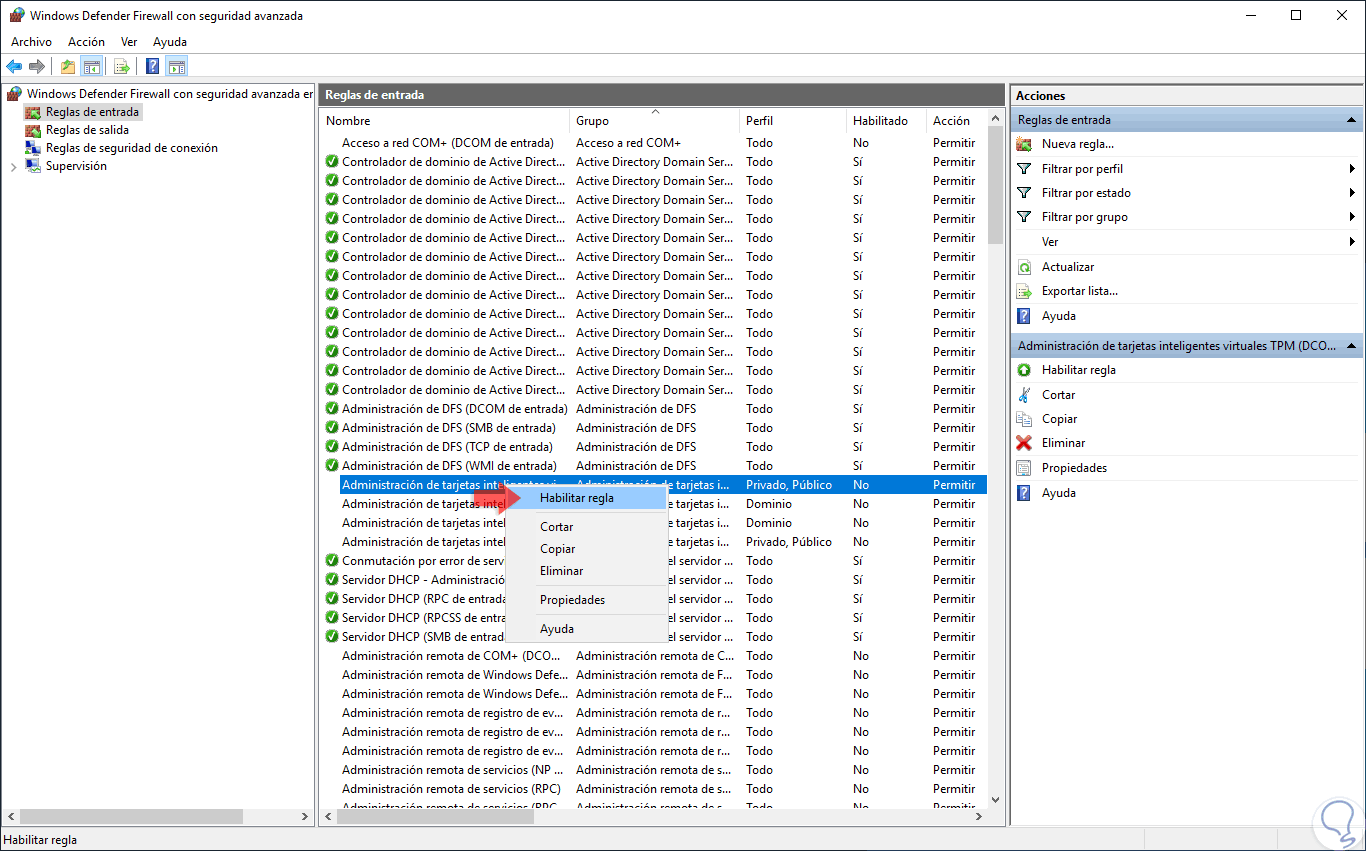Choose Habilitar regla in the context menu
This screenshot has height=851, width=1366.
(586, 497)
